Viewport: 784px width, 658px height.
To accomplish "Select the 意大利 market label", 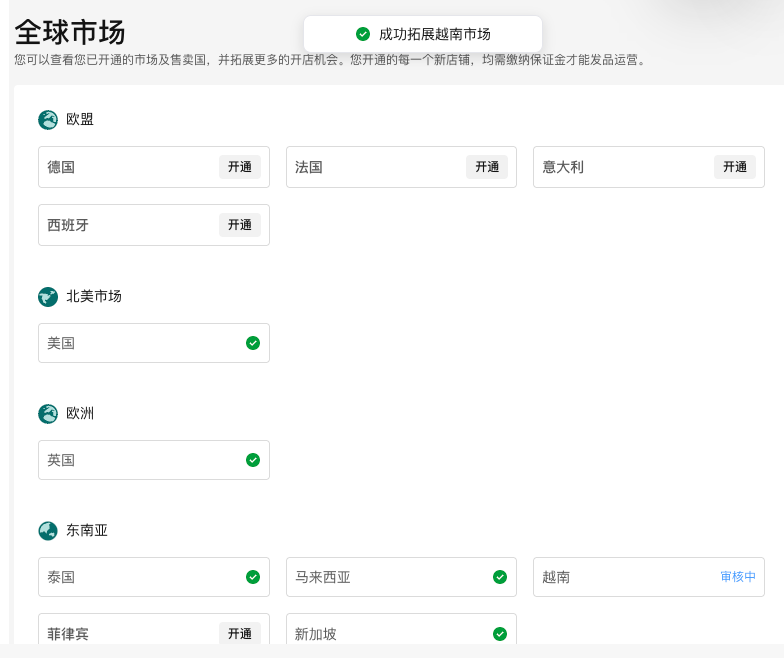I will click(x=563, y=167).
